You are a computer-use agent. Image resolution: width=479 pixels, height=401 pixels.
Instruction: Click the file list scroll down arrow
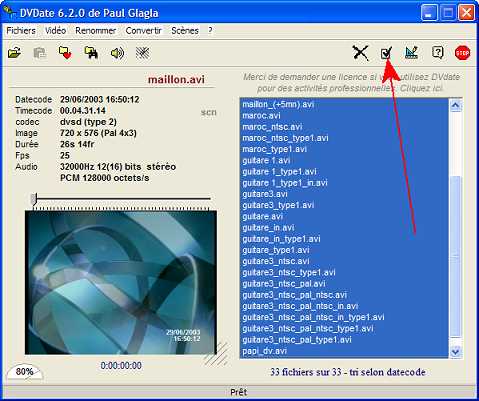[455, 351]
